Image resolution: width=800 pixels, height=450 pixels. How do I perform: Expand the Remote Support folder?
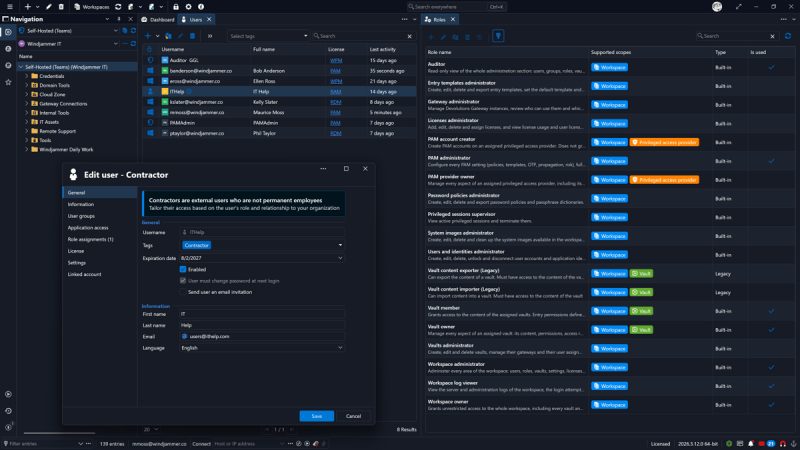pyautogui.click(x=27, y=131)
